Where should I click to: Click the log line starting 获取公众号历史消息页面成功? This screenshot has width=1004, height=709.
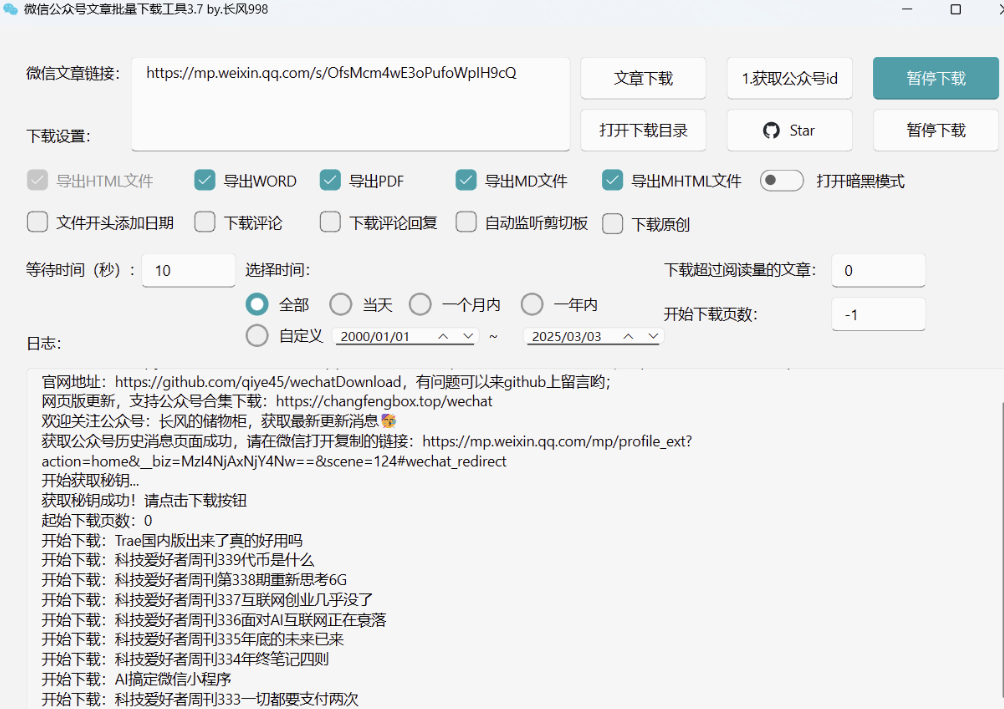click(x=367, y=441)
